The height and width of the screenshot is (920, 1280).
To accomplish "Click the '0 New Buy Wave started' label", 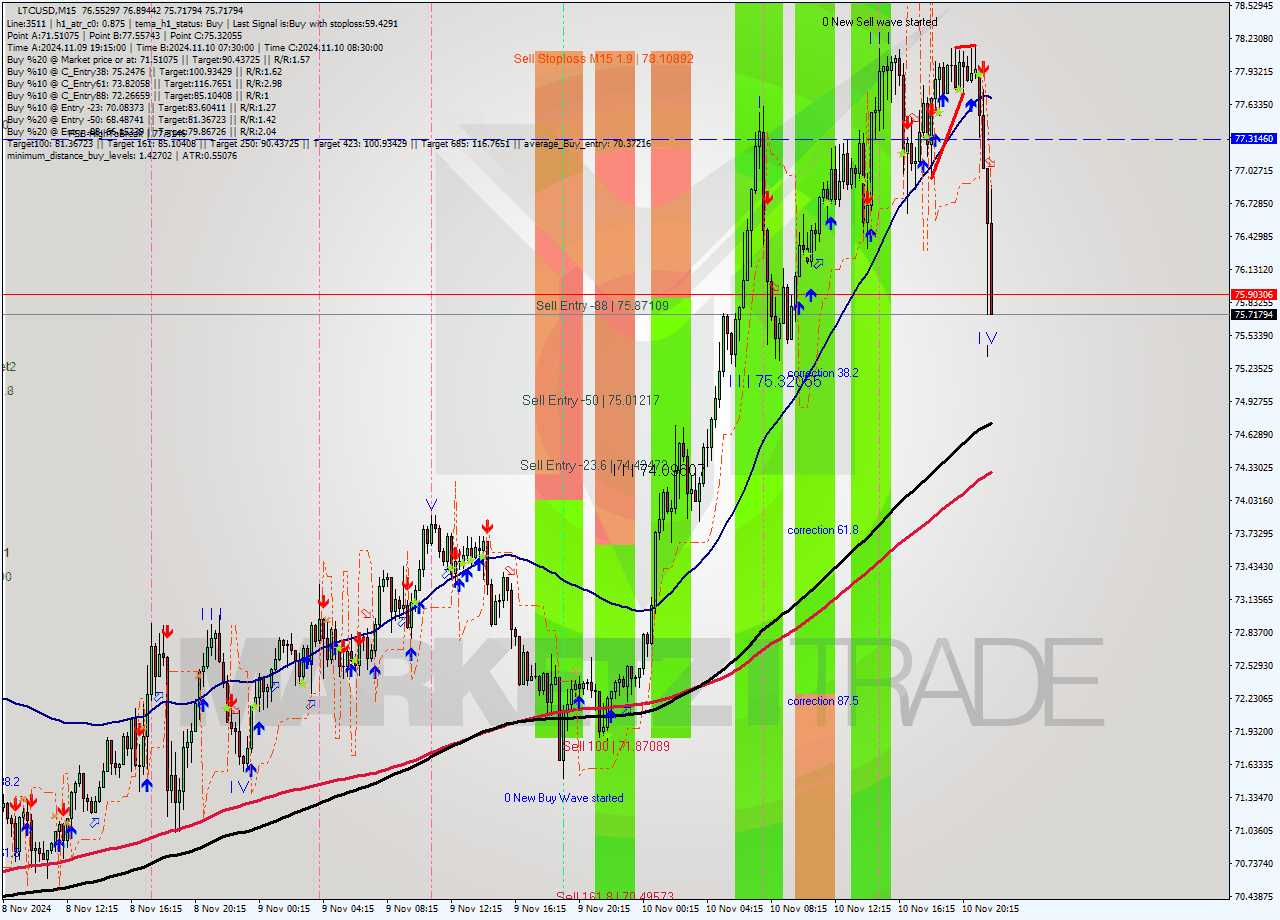I will click(563, 798).
